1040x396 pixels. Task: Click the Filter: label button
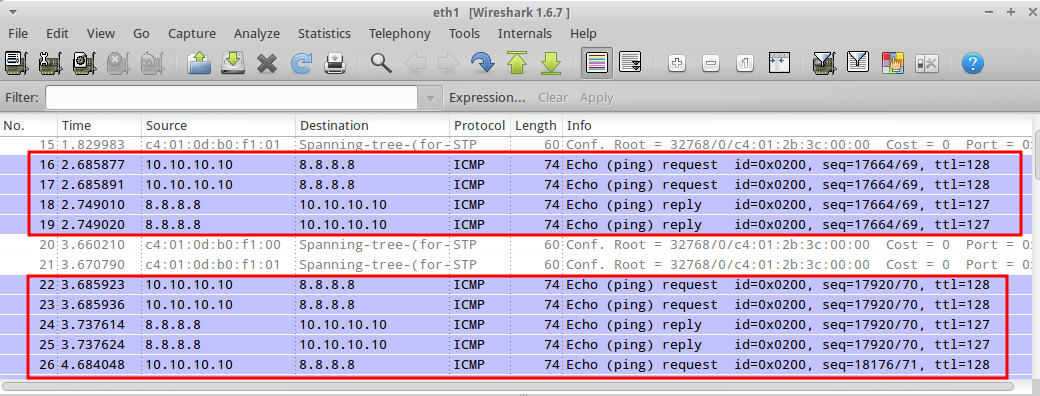coord(22,98)
